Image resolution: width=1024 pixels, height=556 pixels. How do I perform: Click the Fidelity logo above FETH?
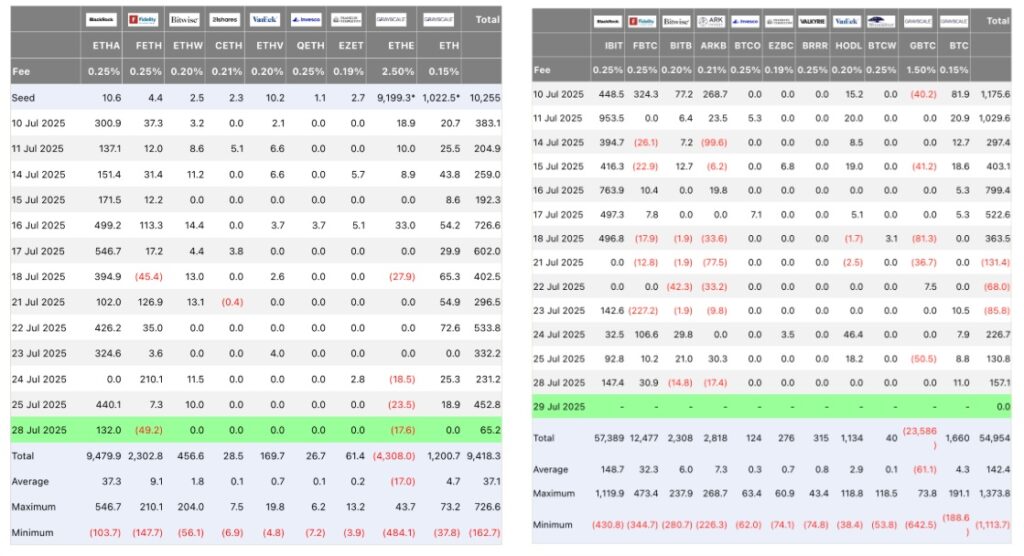[x=143, y=20]
